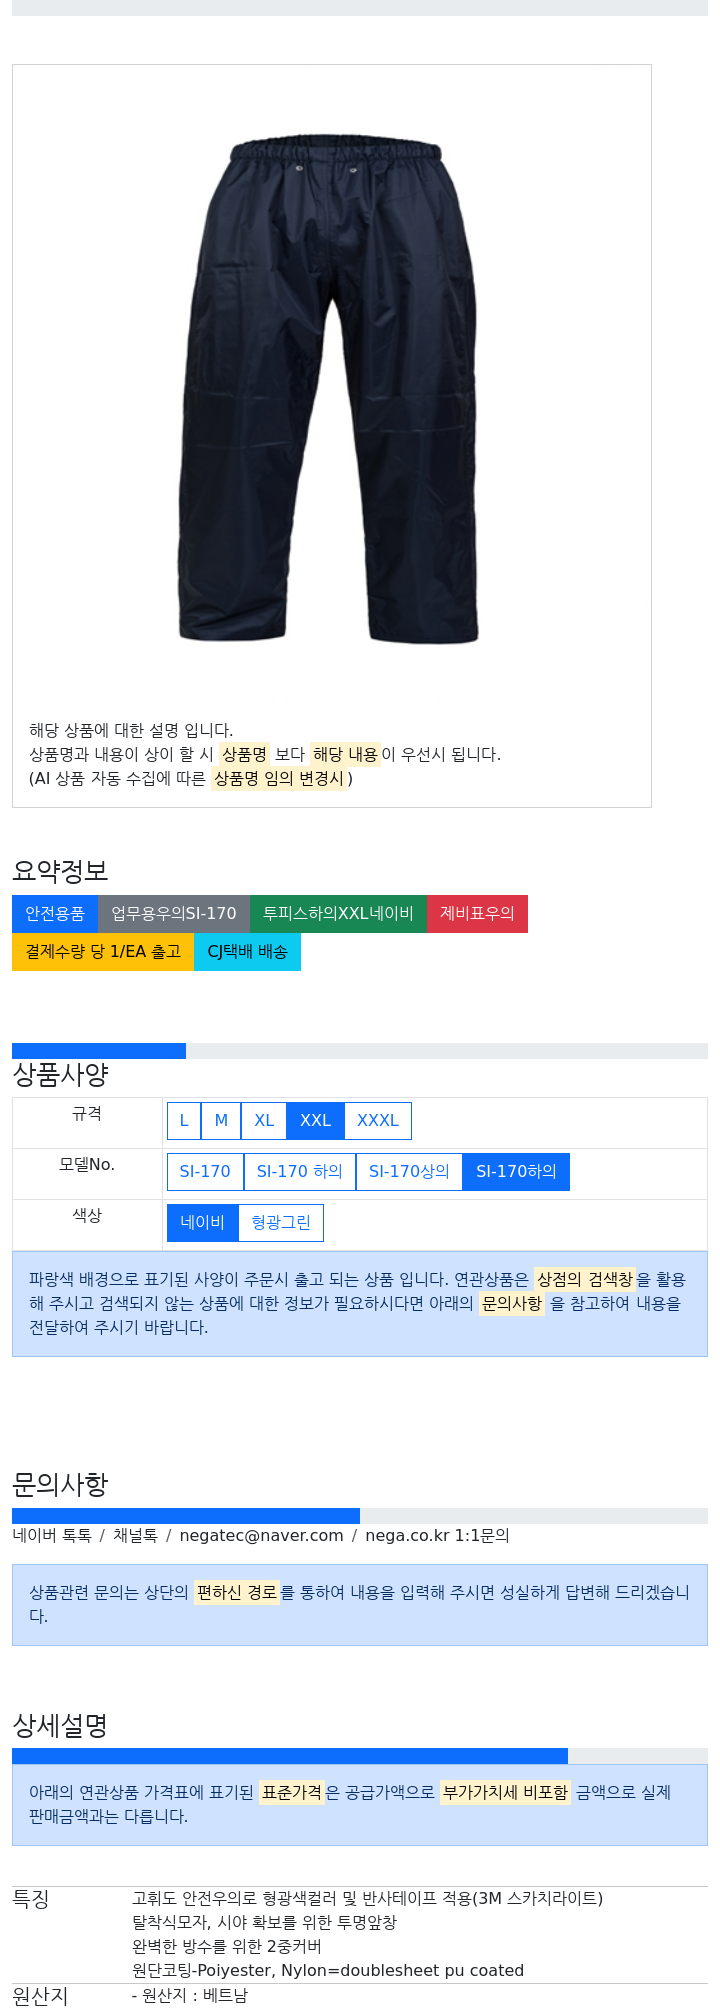Select model SI-170
This screenshot has height=2016, width=720.
[205, 1172]
